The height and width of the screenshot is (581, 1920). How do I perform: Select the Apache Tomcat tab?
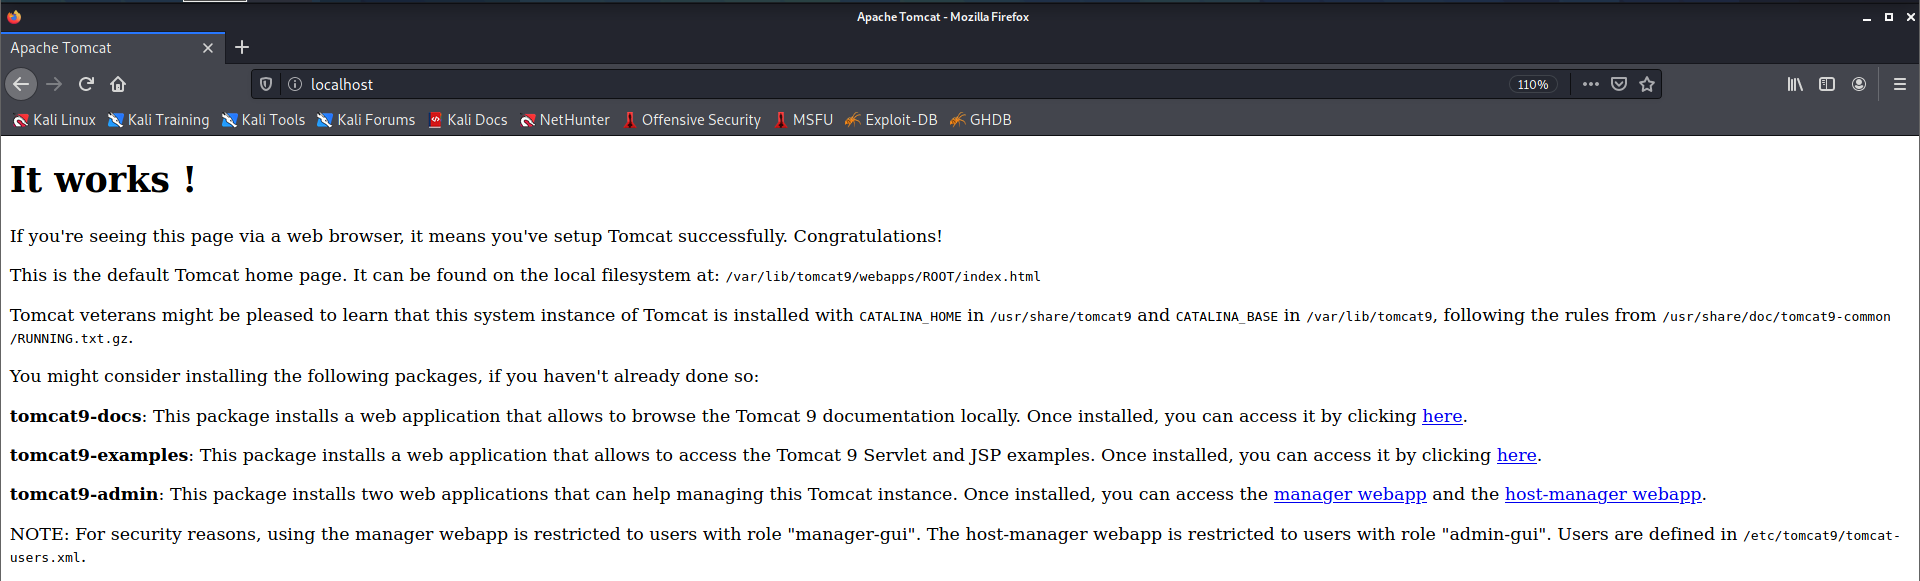click(x=113, y=47)
